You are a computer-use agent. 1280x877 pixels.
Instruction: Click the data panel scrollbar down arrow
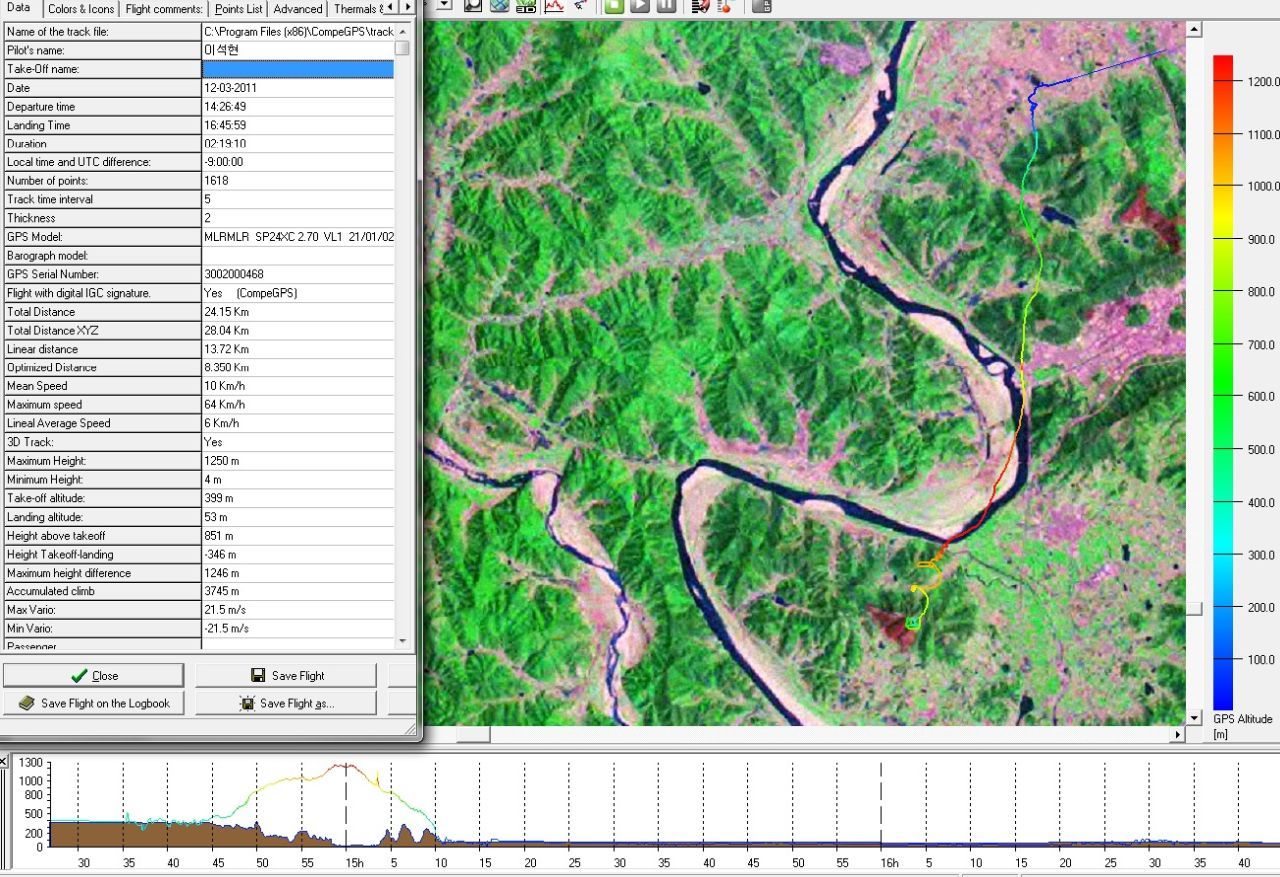point(402,641)
